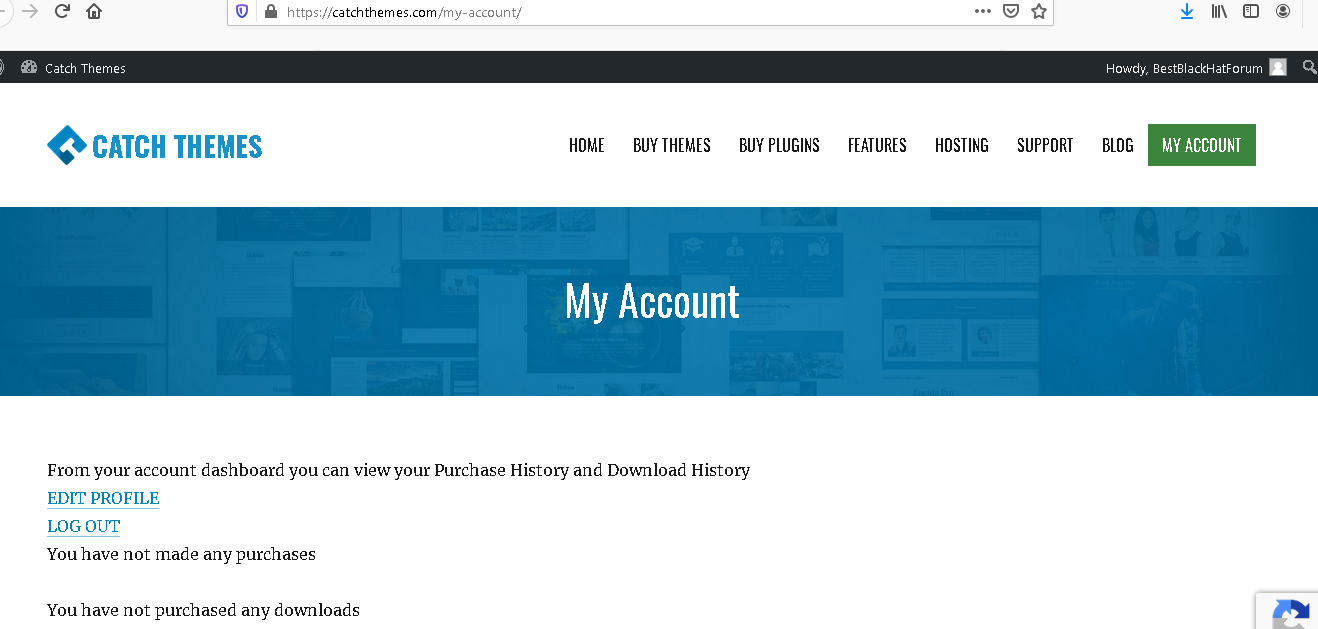Click text 'You have not purchased any downloads'
1318x629 pixels.
(203, 610)
